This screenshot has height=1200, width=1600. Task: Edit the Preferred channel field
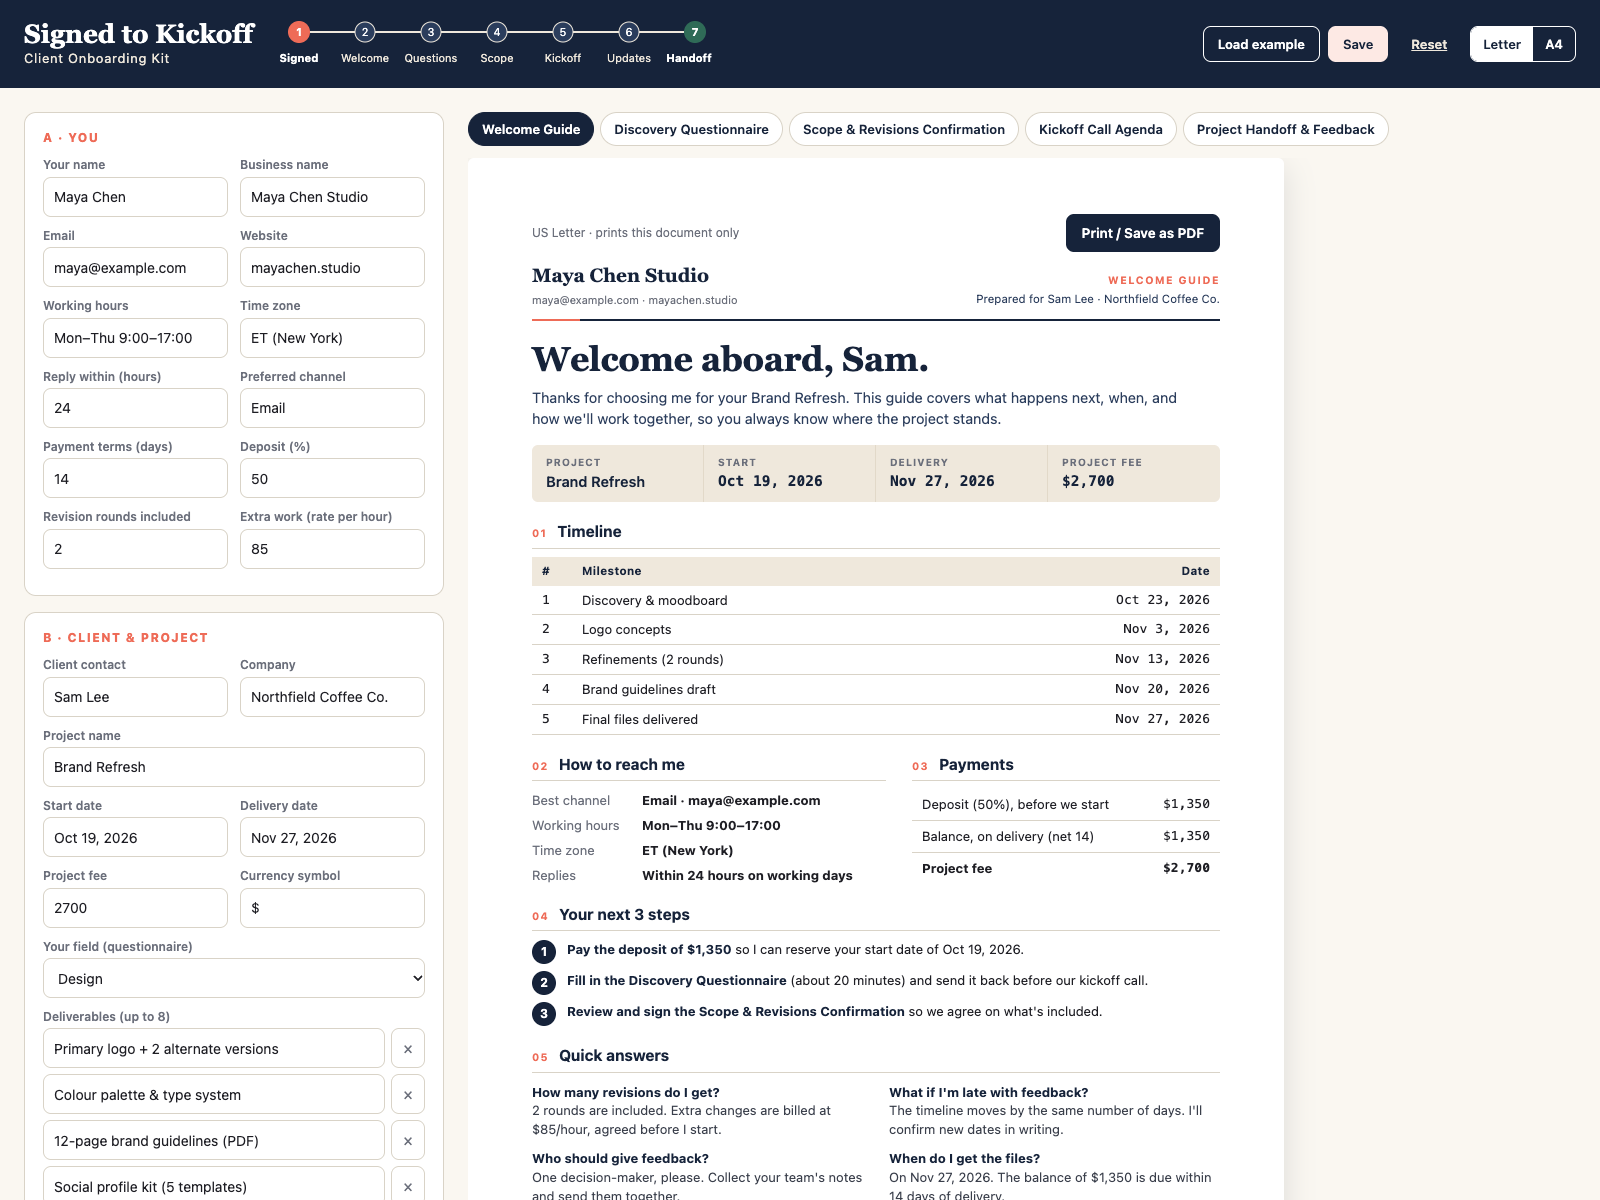[x=332, y=408]
